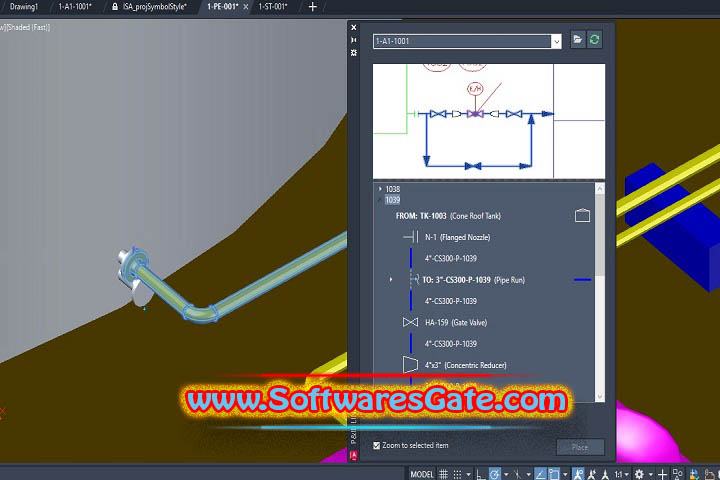Close the 1-PE-001* tab
The image size is (720, 480).
(246, 7)
